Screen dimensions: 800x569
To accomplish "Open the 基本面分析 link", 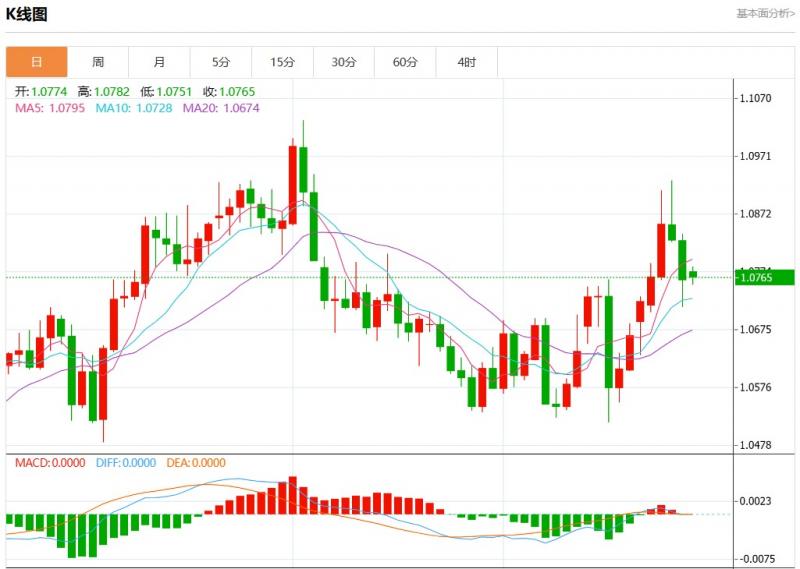I will [x=765, y=13].
